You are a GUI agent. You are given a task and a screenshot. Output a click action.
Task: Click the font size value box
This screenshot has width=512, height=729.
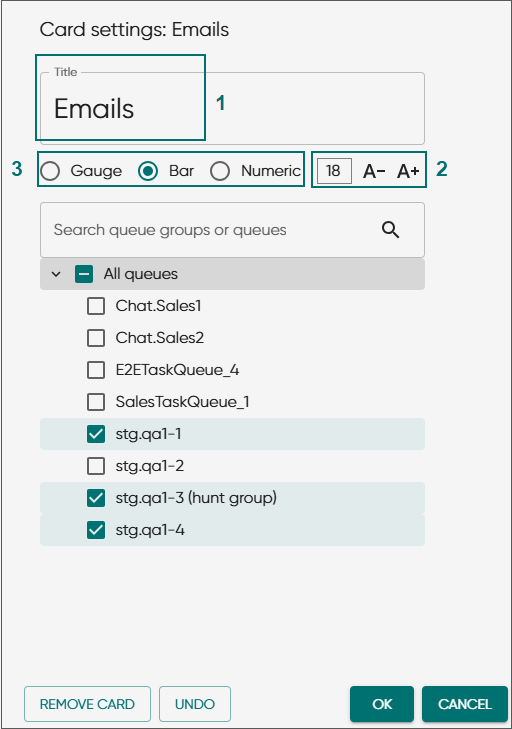pos(334,171)
